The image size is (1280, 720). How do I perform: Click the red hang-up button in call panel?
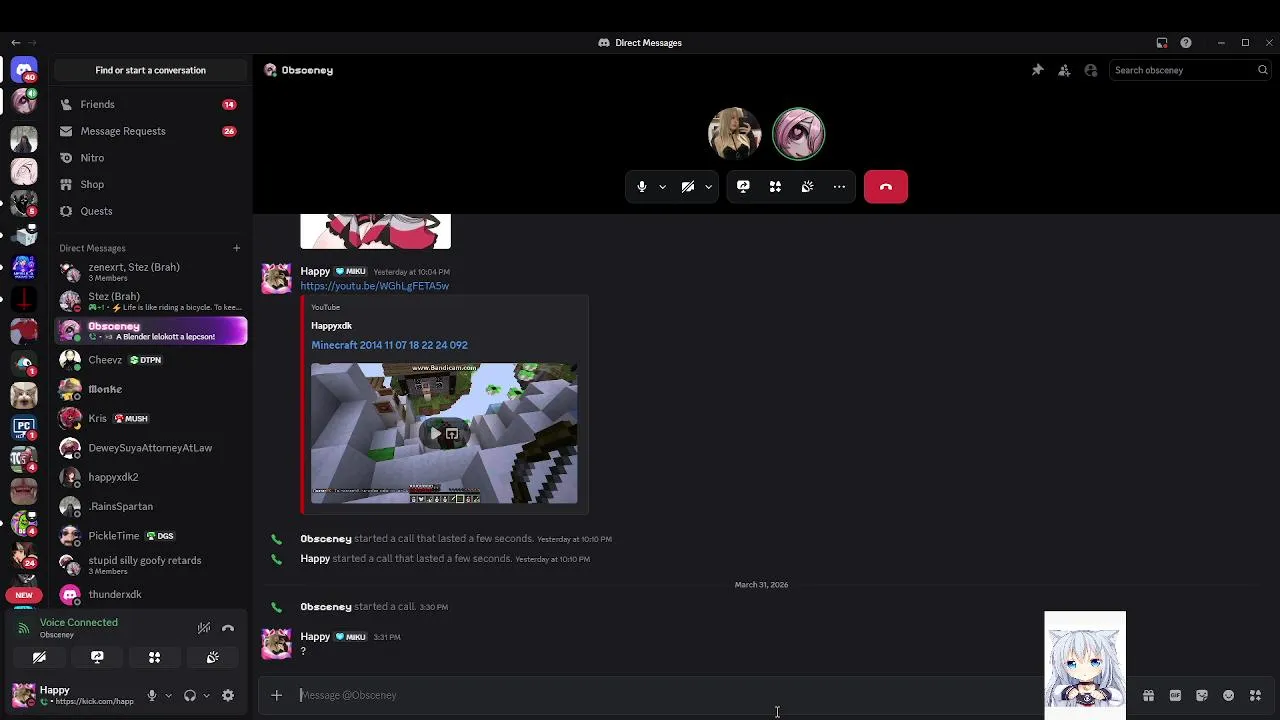pos(885,187)
